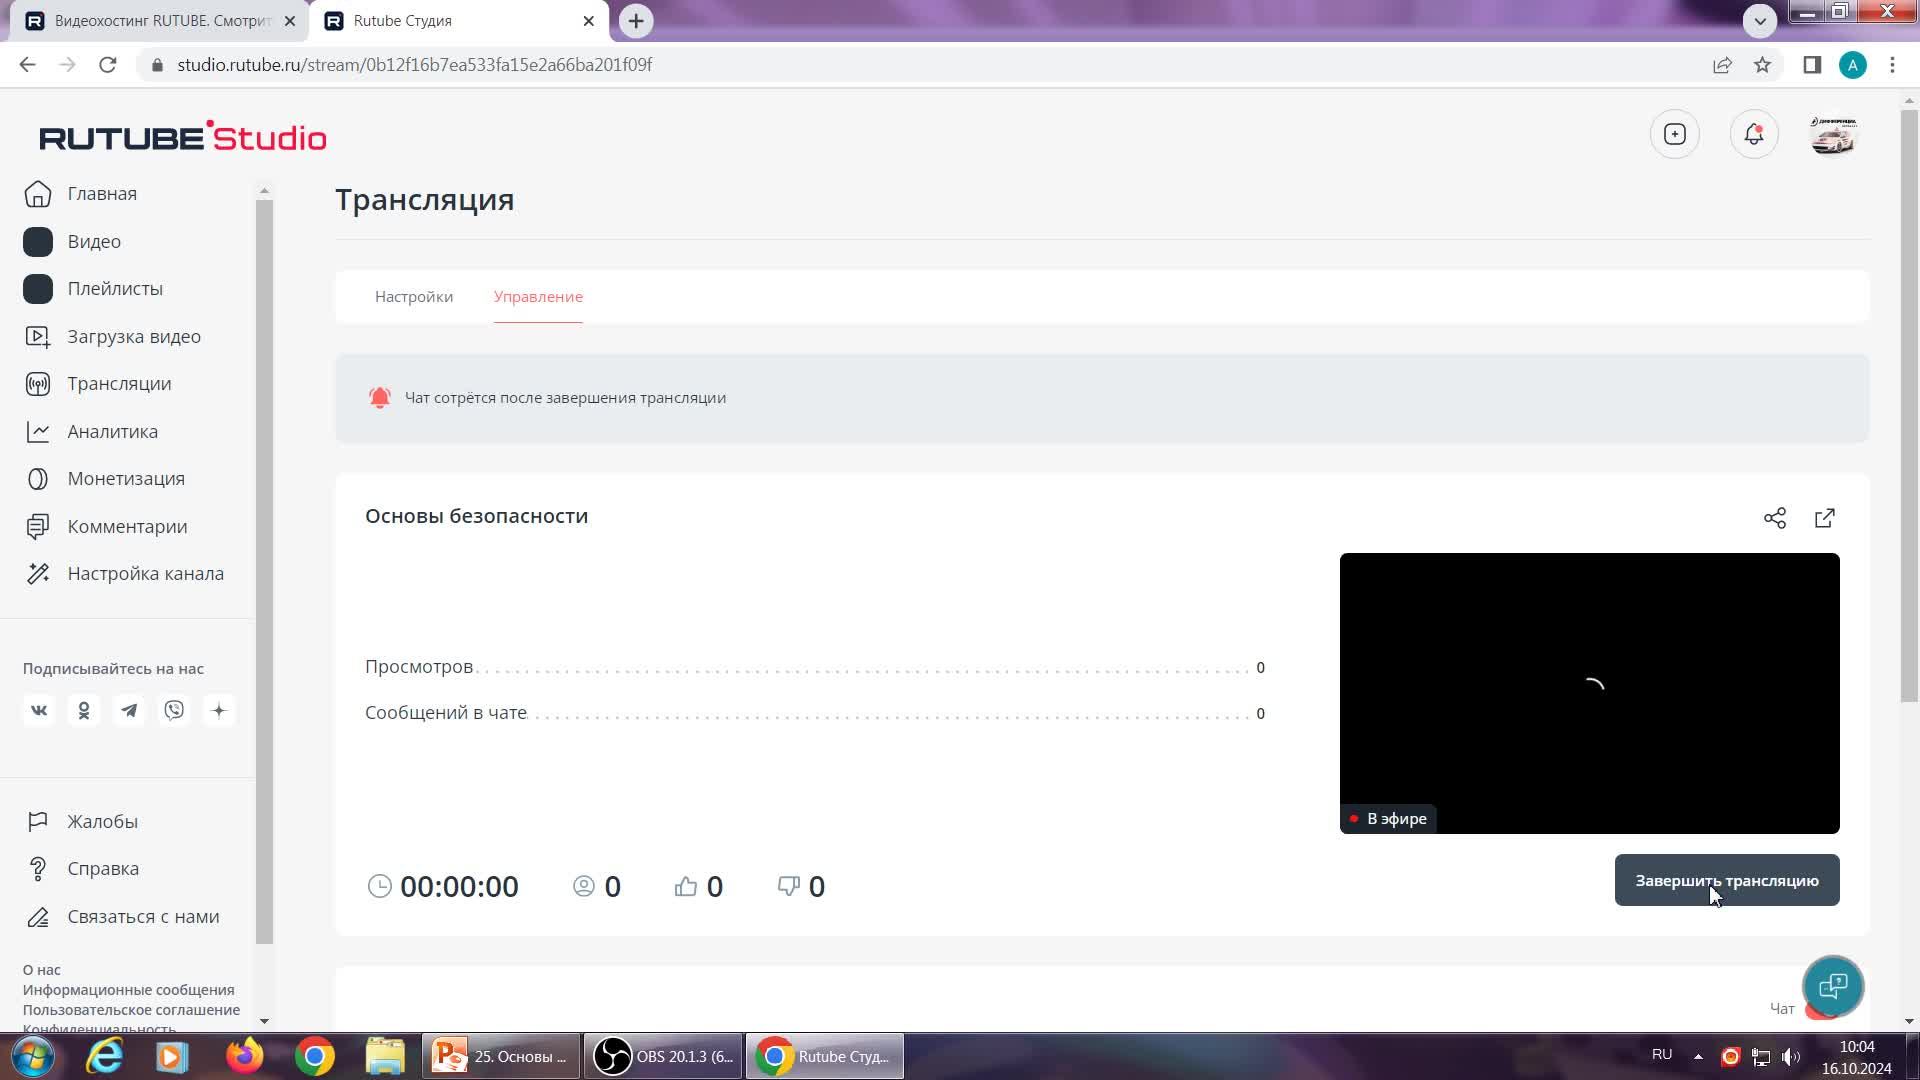The width and height of the screenshot is (1920, 1080).
Task: Open the stream in a new window
Action: click(x=1824, y=518)
